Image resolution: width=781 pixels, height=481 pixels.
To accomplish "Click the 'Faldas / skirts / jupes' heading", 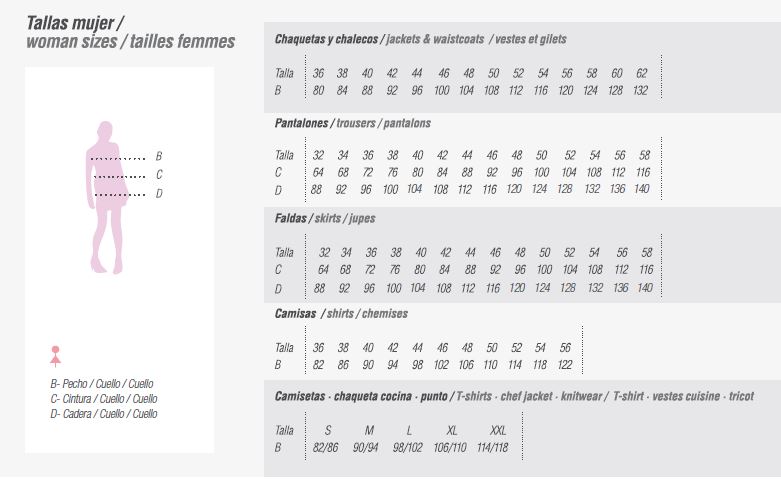I will click(325, 218).
